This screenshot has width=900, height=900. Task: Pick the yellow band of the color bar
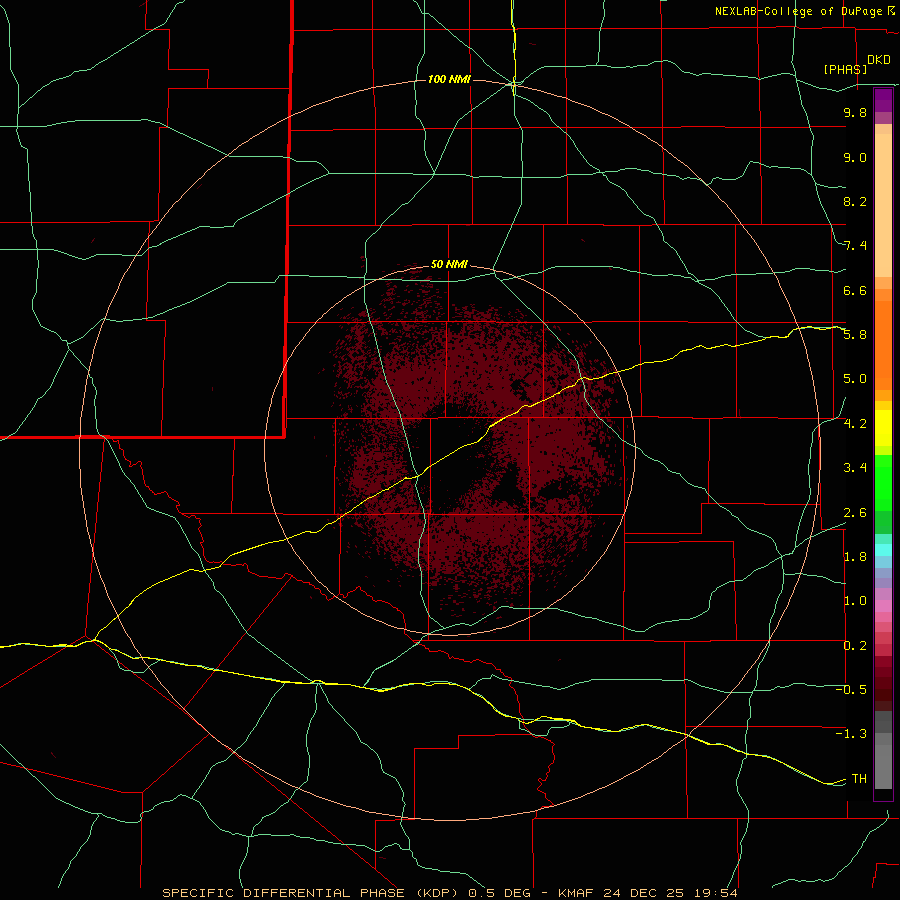point(883,428)
